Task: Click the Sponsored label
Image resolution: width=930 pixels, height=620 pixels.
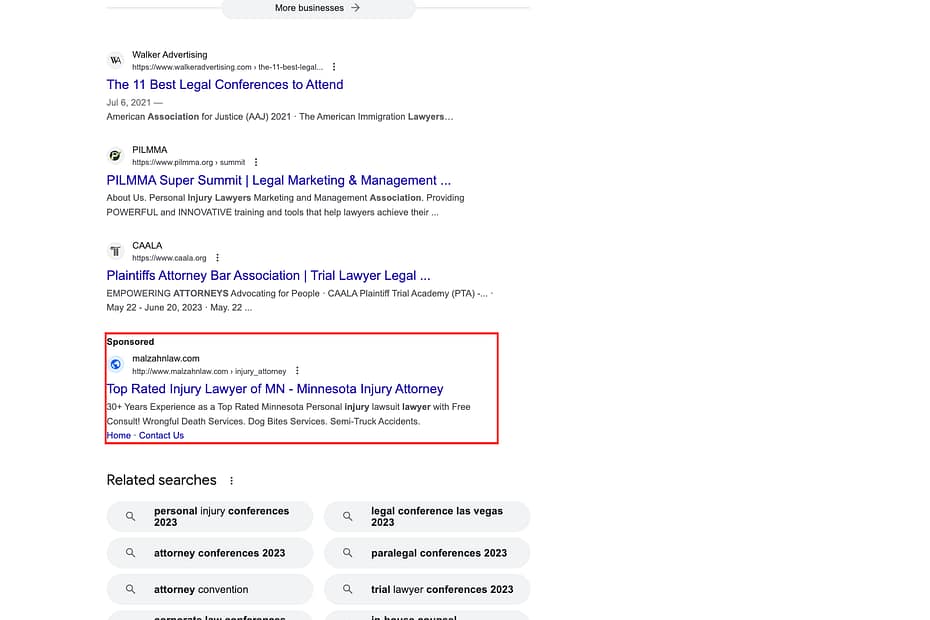Action: pyautogui.click(x=130, y=342)
